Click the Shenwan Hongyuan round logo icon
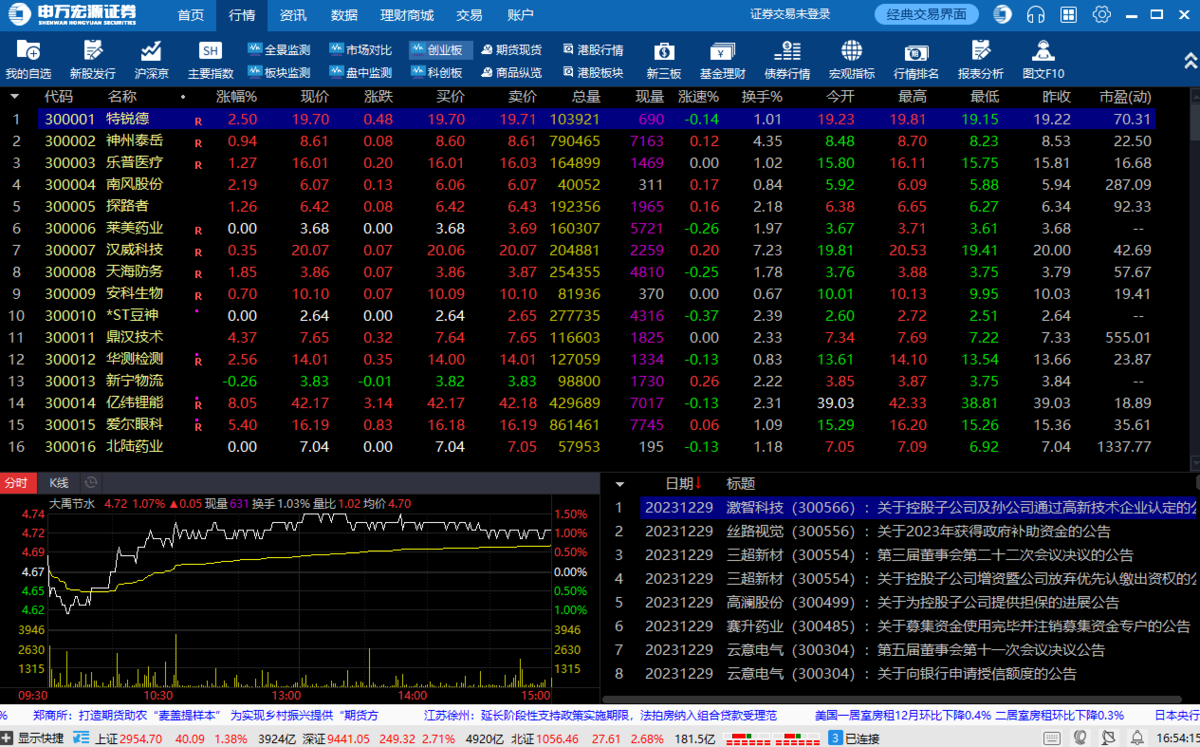The width and height of the screenshot is (1200, 747). point(1003,14)
